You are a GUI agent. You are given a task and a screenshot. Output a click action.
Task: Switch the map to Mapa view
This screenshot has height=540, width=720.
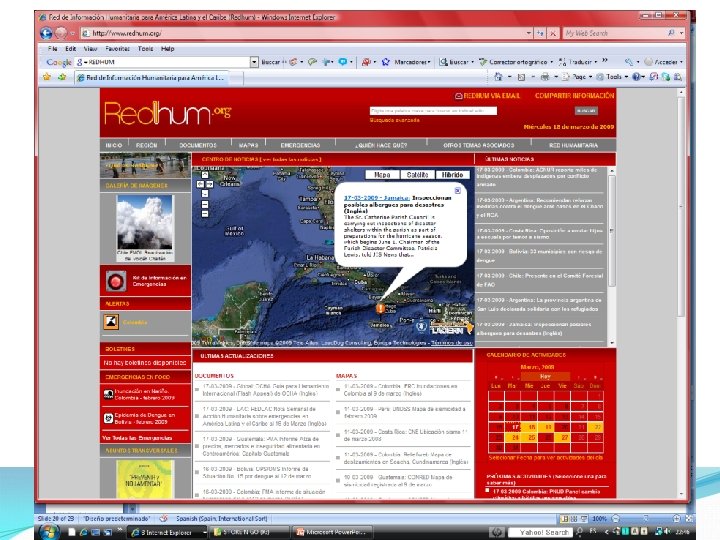click(382, 175)
